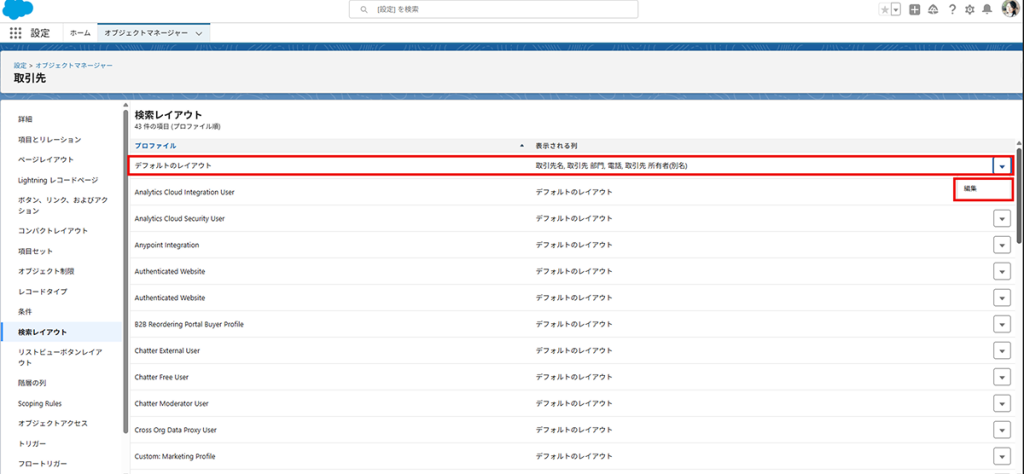Open Custom: Marketing Profile row dropdown

pos(1002,456)
